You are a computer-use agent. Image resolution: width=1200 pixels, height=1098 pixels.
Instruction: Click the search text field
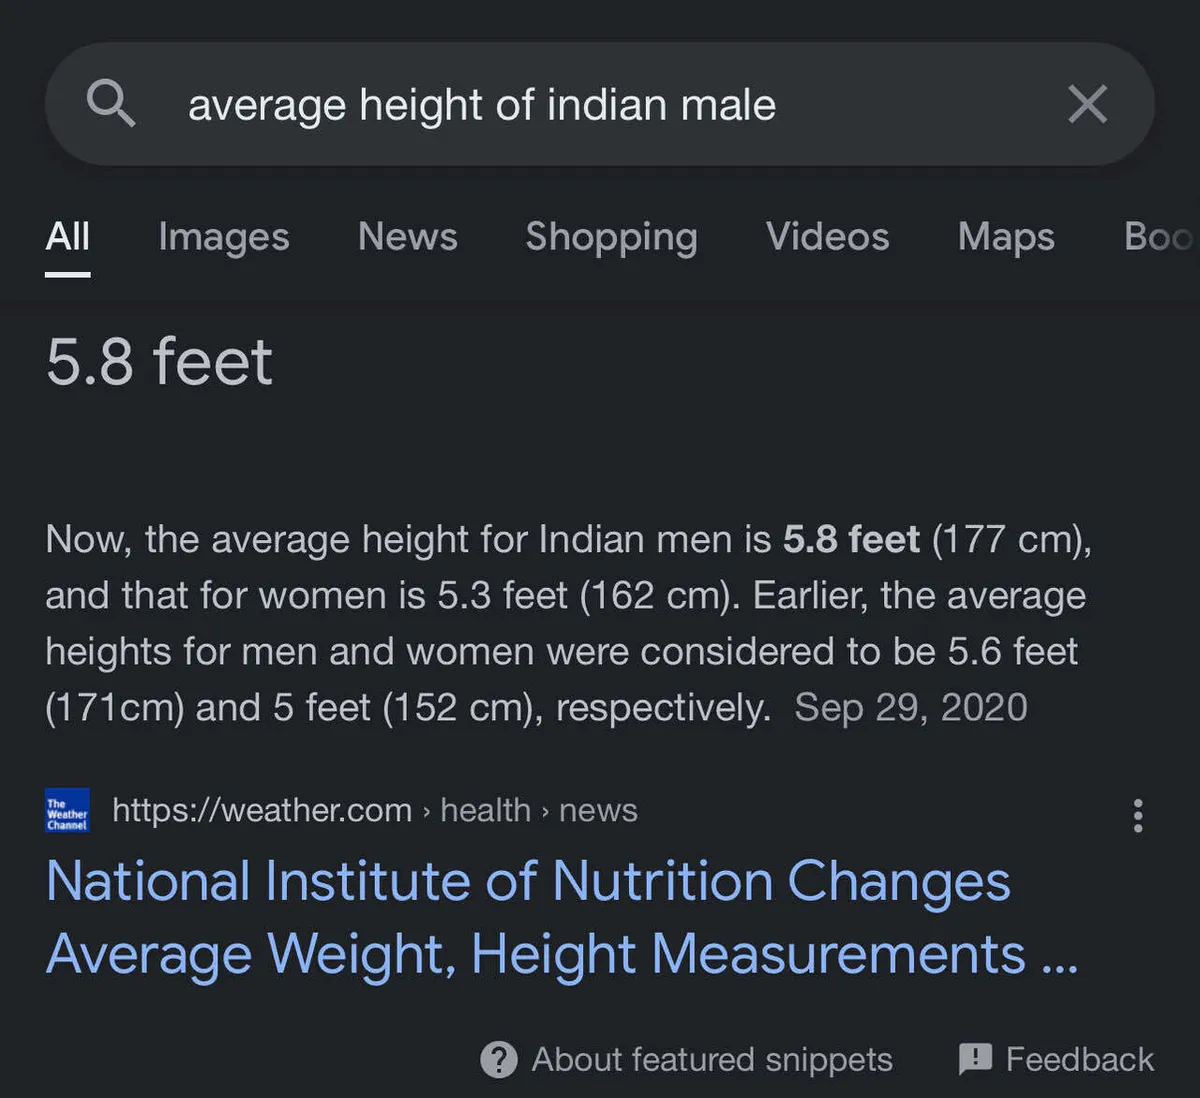pyautogui.click(x=600, y=104)
